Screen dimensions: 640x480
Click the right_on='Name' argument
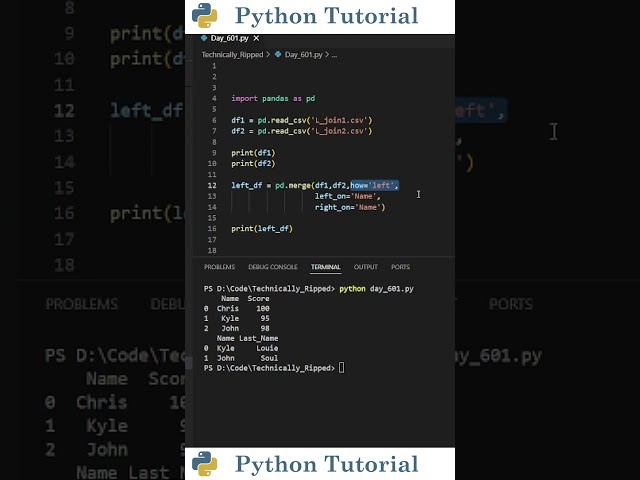coord(350,207)
